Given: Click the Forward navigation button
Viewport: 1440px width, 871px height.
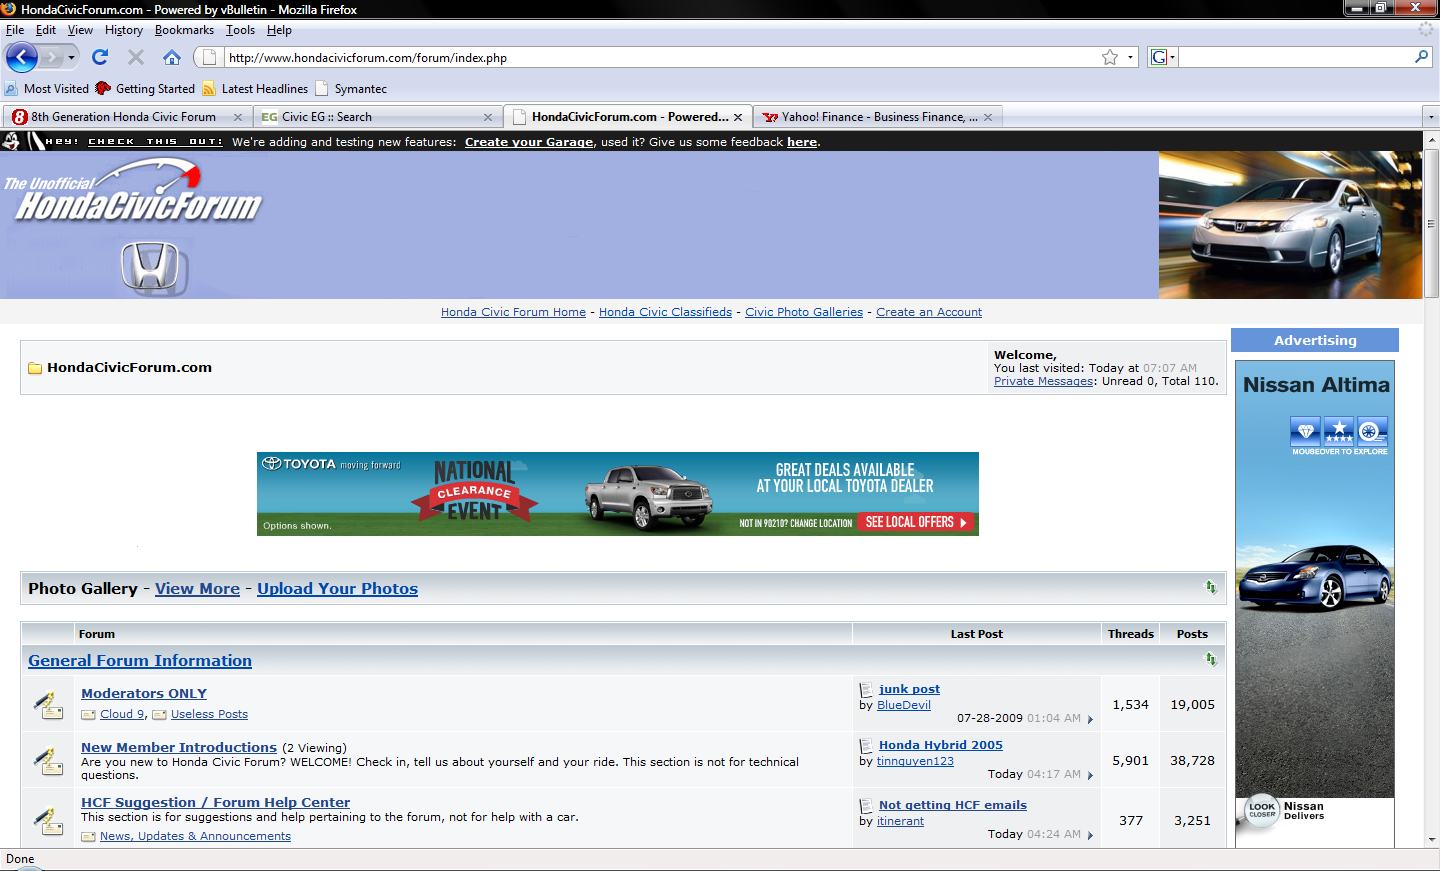Looking at the screenshot, I should [51, 57].
